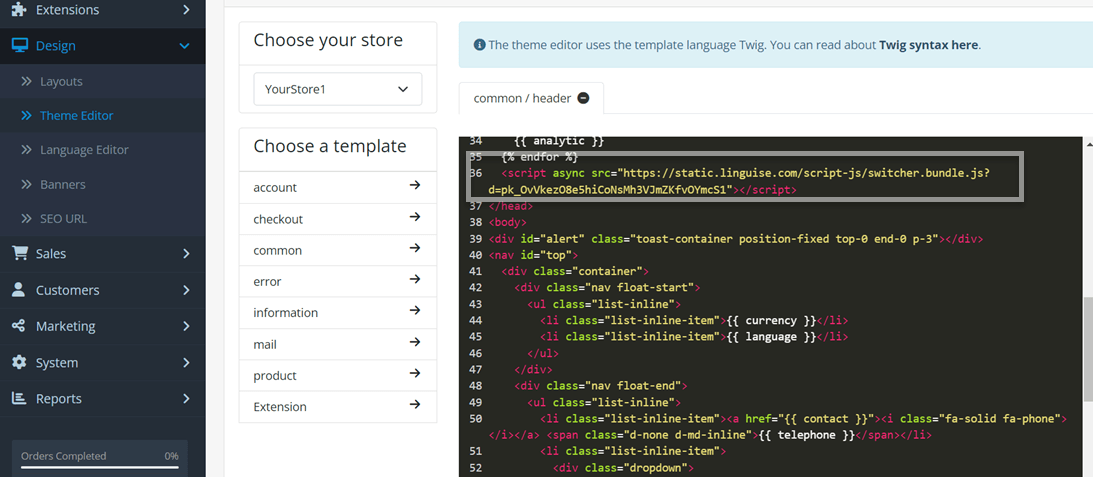The height and width of the screenshot is (477, 1093).
Task: Collapse the Design menu chevron
Action: (x=185, y=46)
